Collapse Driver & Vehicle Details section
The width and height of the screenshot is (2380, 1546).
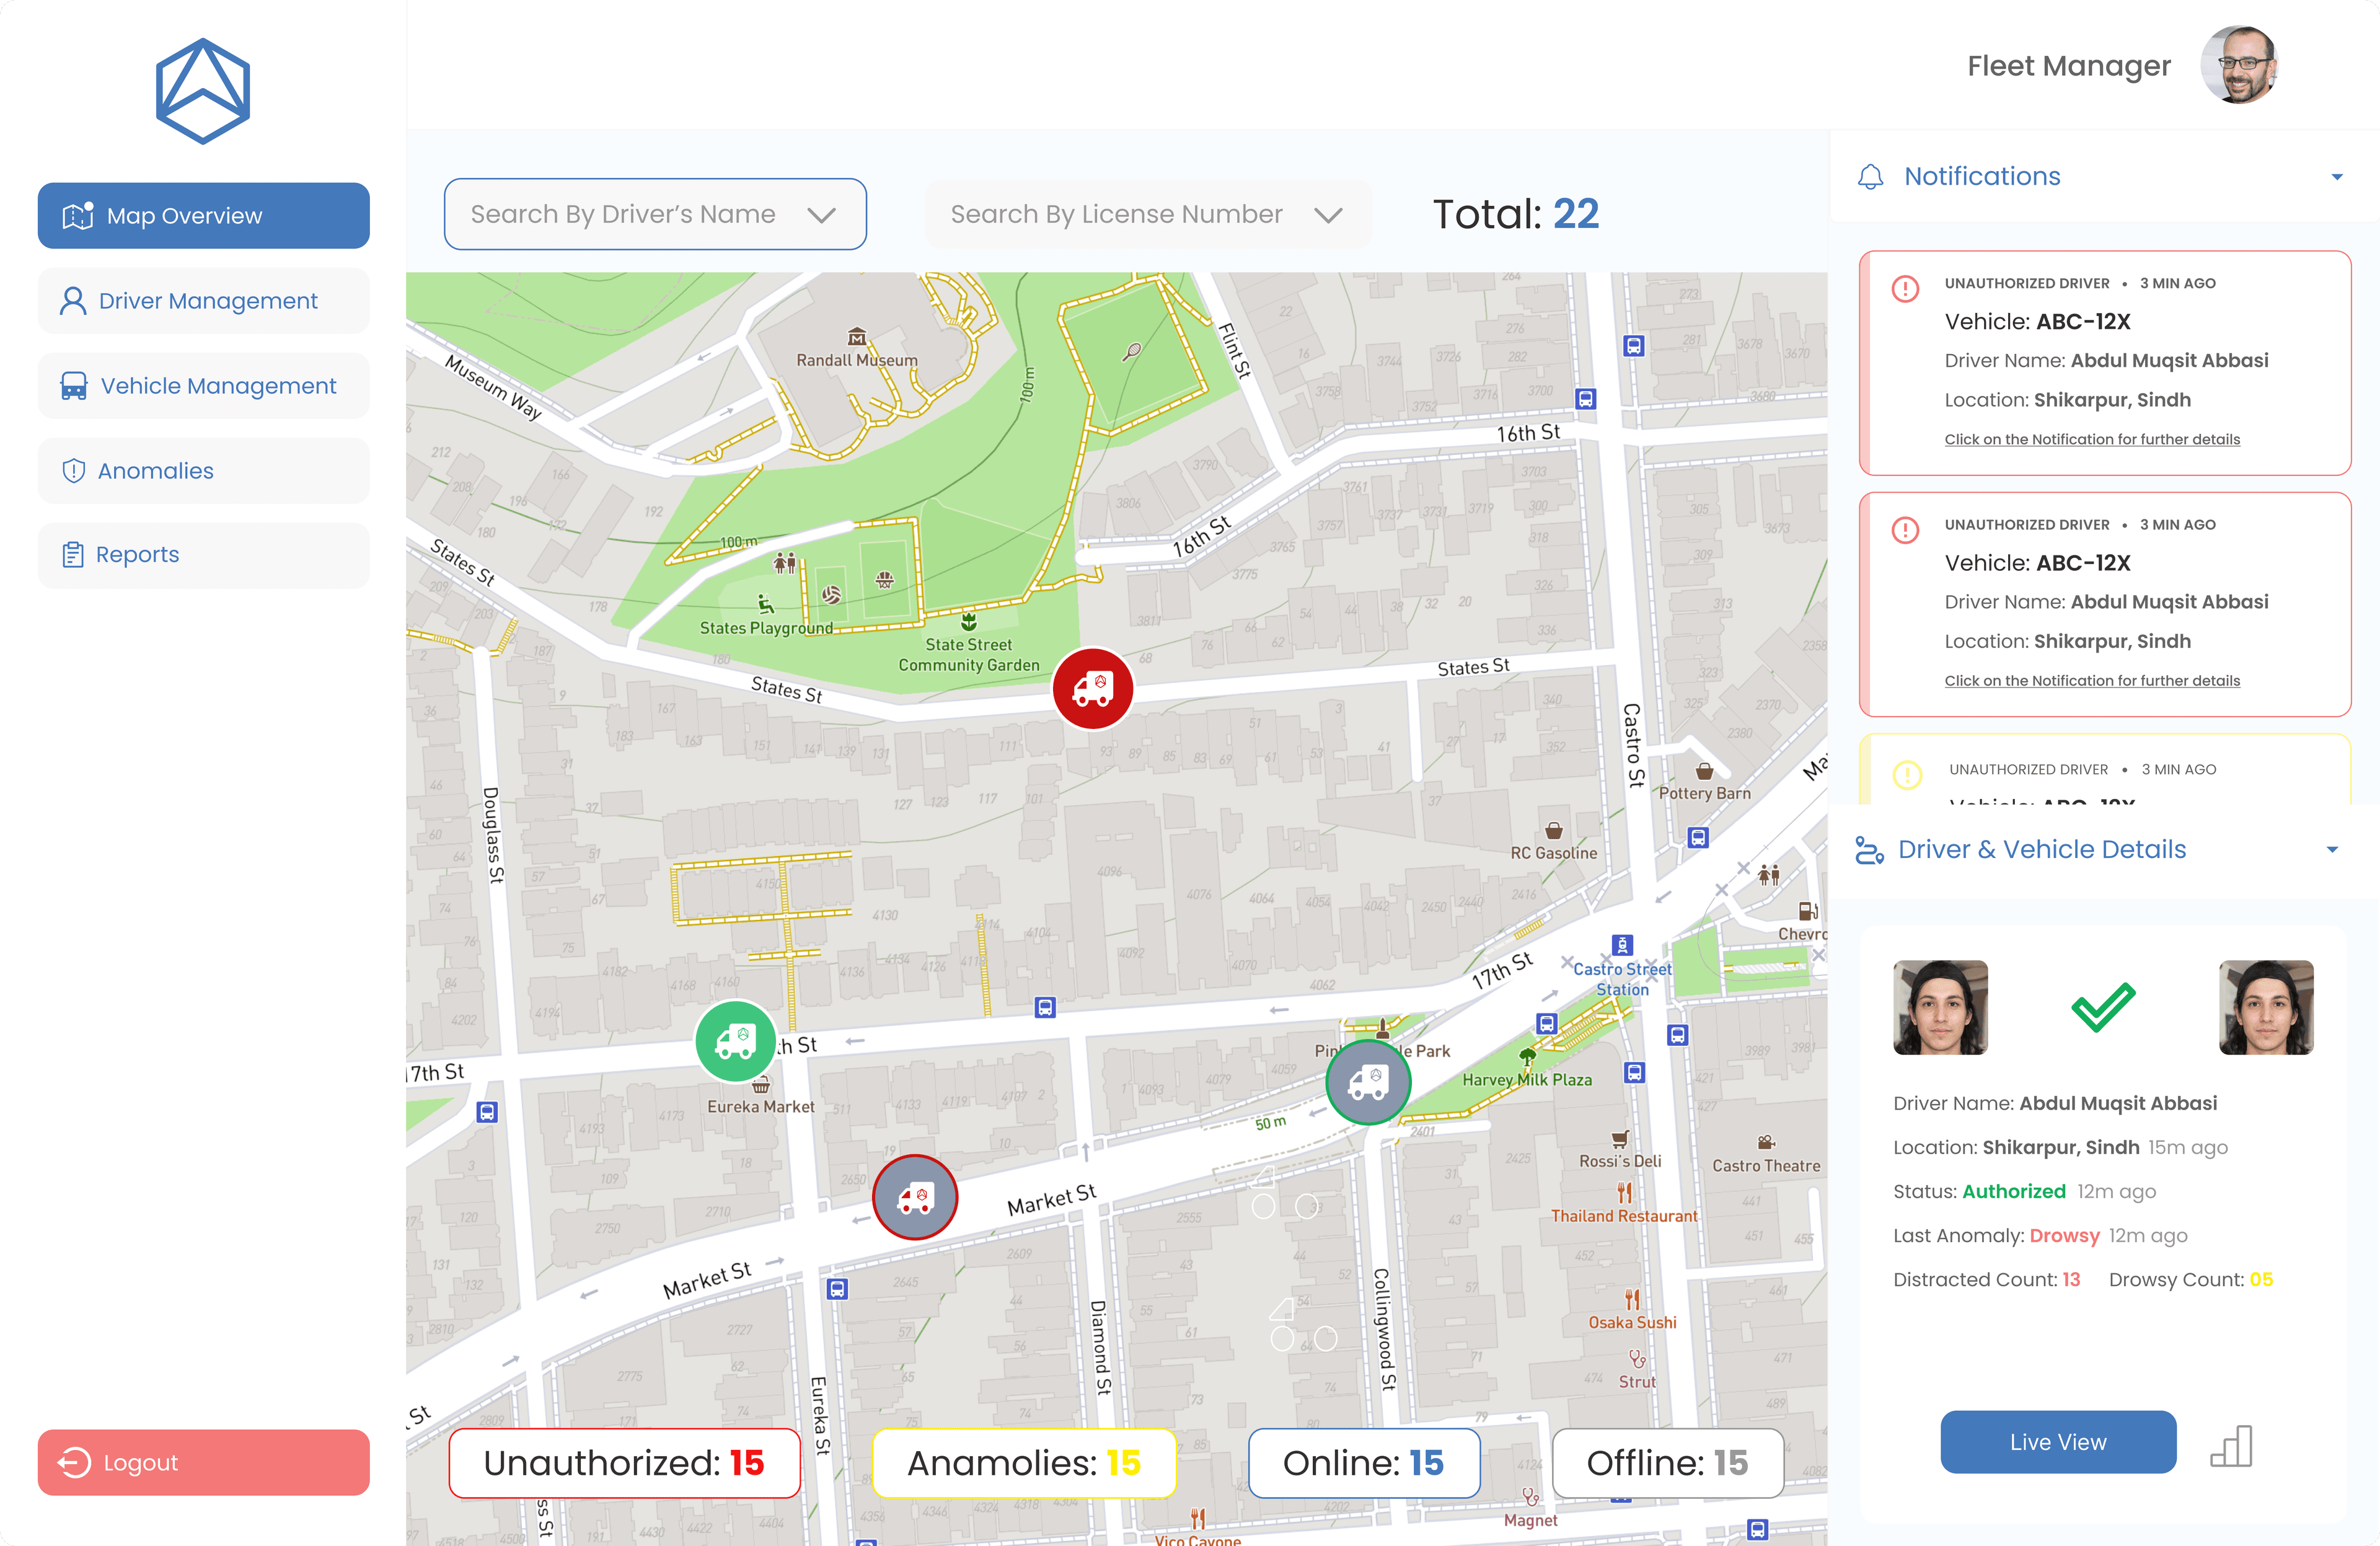(2332, 849)
